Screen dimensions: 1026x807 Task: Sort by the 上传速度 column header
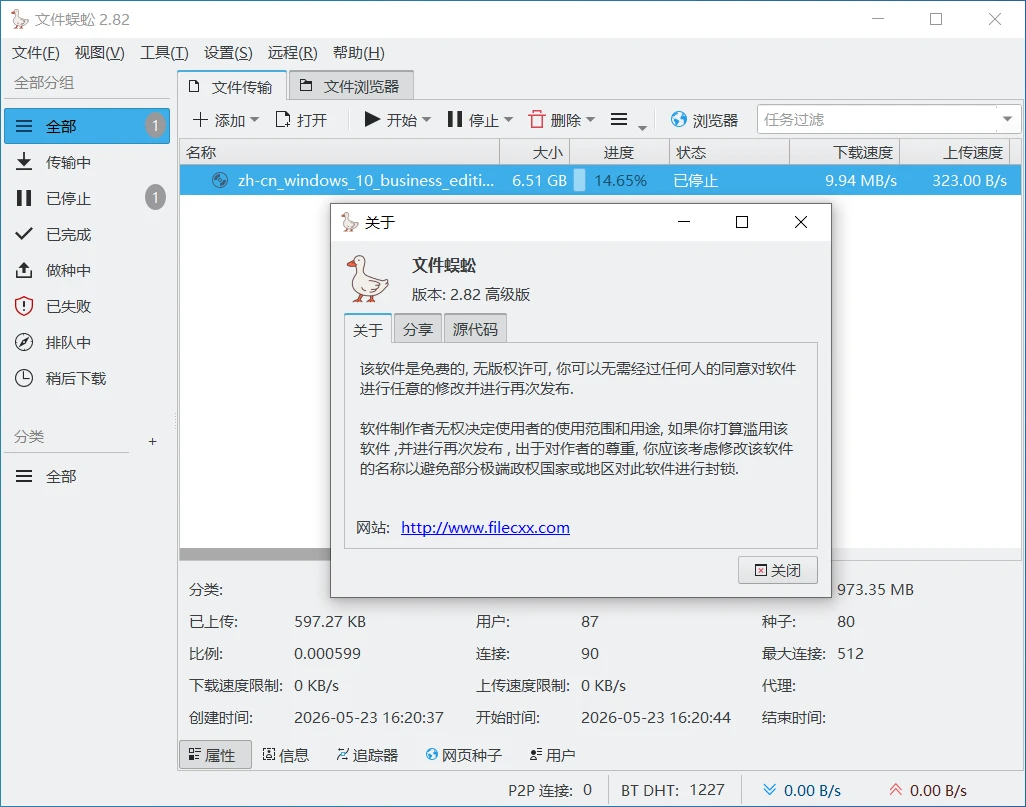pyautogui.click(x=955, y=152)
